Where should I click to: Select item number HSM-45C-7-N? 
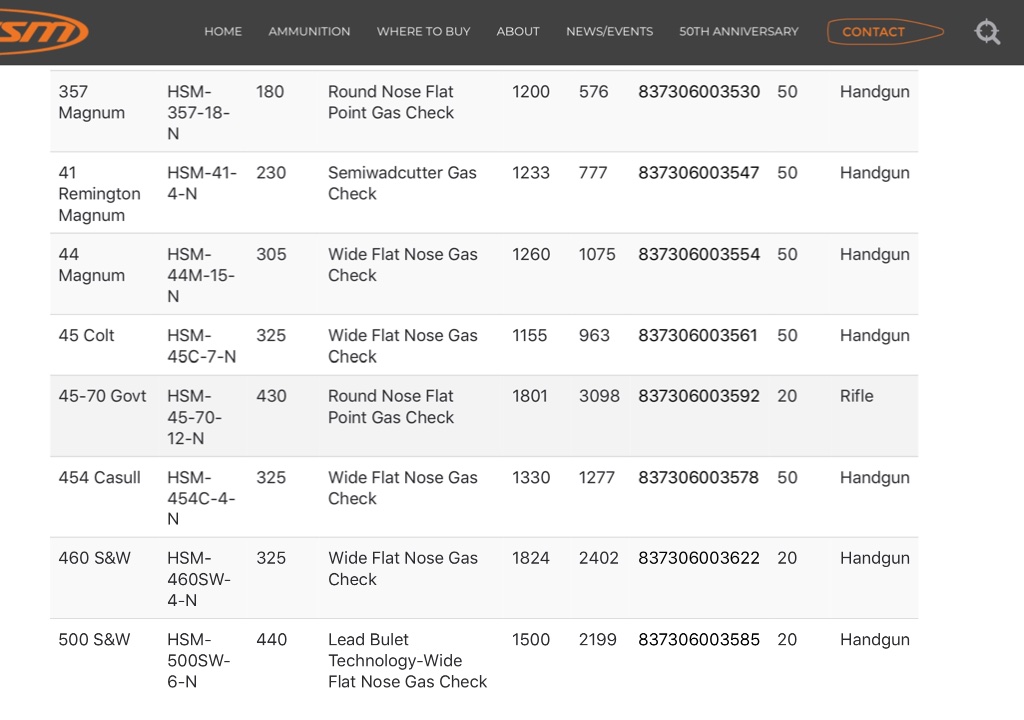point(201,346)
